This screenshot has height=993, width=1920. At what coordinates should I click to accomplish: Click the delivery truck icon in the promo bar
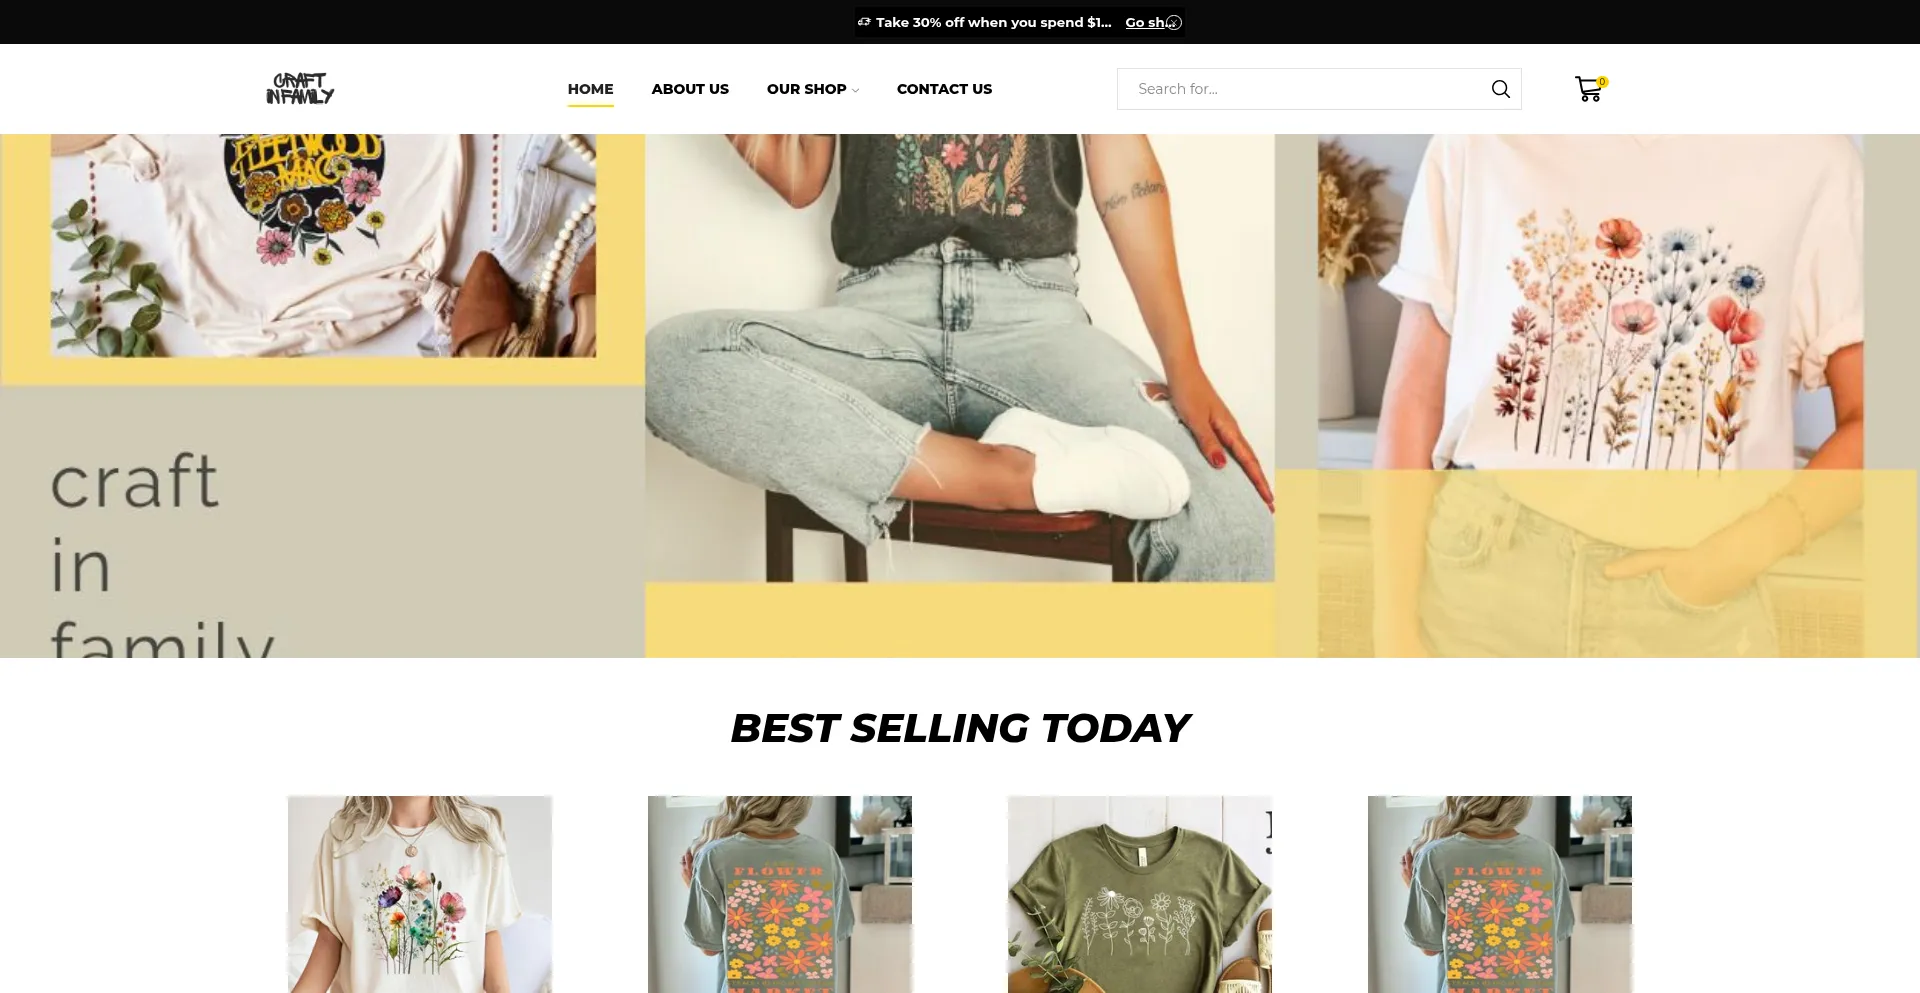(x=864, y=21)
